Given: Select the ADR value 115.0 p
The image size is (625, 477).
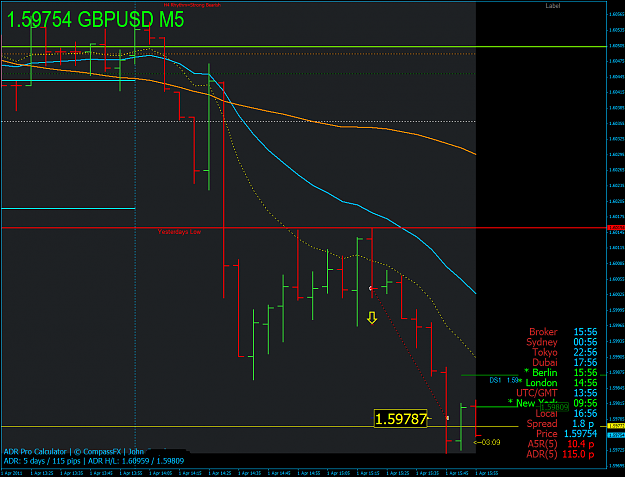Looking at the screenshot, I should pyautogui.click(x=578, y=454).
